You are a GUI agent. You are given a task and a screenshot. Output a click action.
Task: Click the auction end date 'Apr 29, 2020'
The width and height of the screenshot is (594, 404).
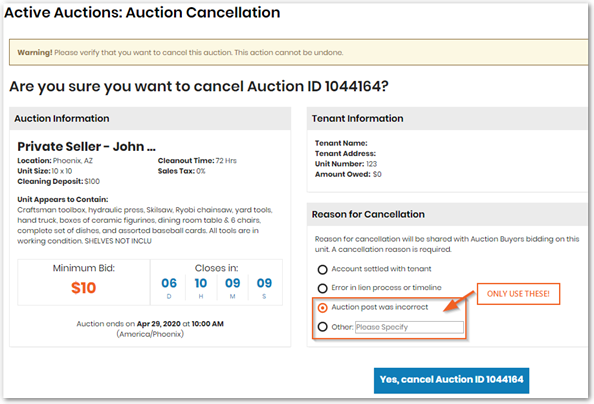[159, 324]
